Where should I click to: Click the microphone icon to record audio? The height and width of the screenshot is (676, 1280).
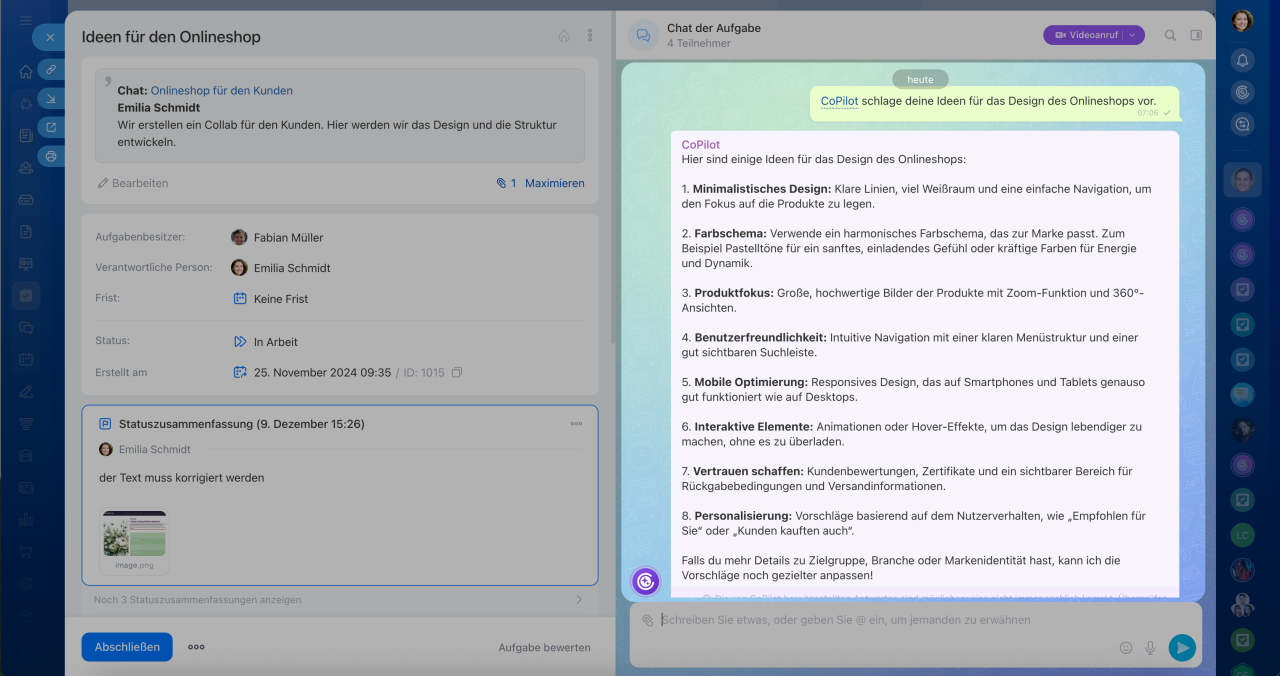[x=1150, y=648]
